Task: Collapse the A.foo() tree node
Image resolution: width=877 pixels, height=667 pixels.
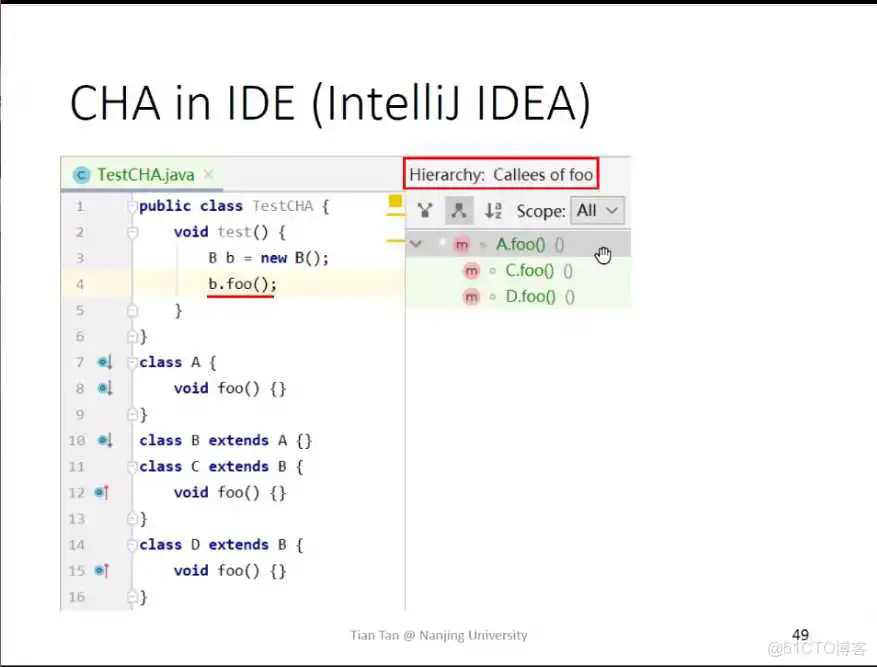Action: [416, 244]
